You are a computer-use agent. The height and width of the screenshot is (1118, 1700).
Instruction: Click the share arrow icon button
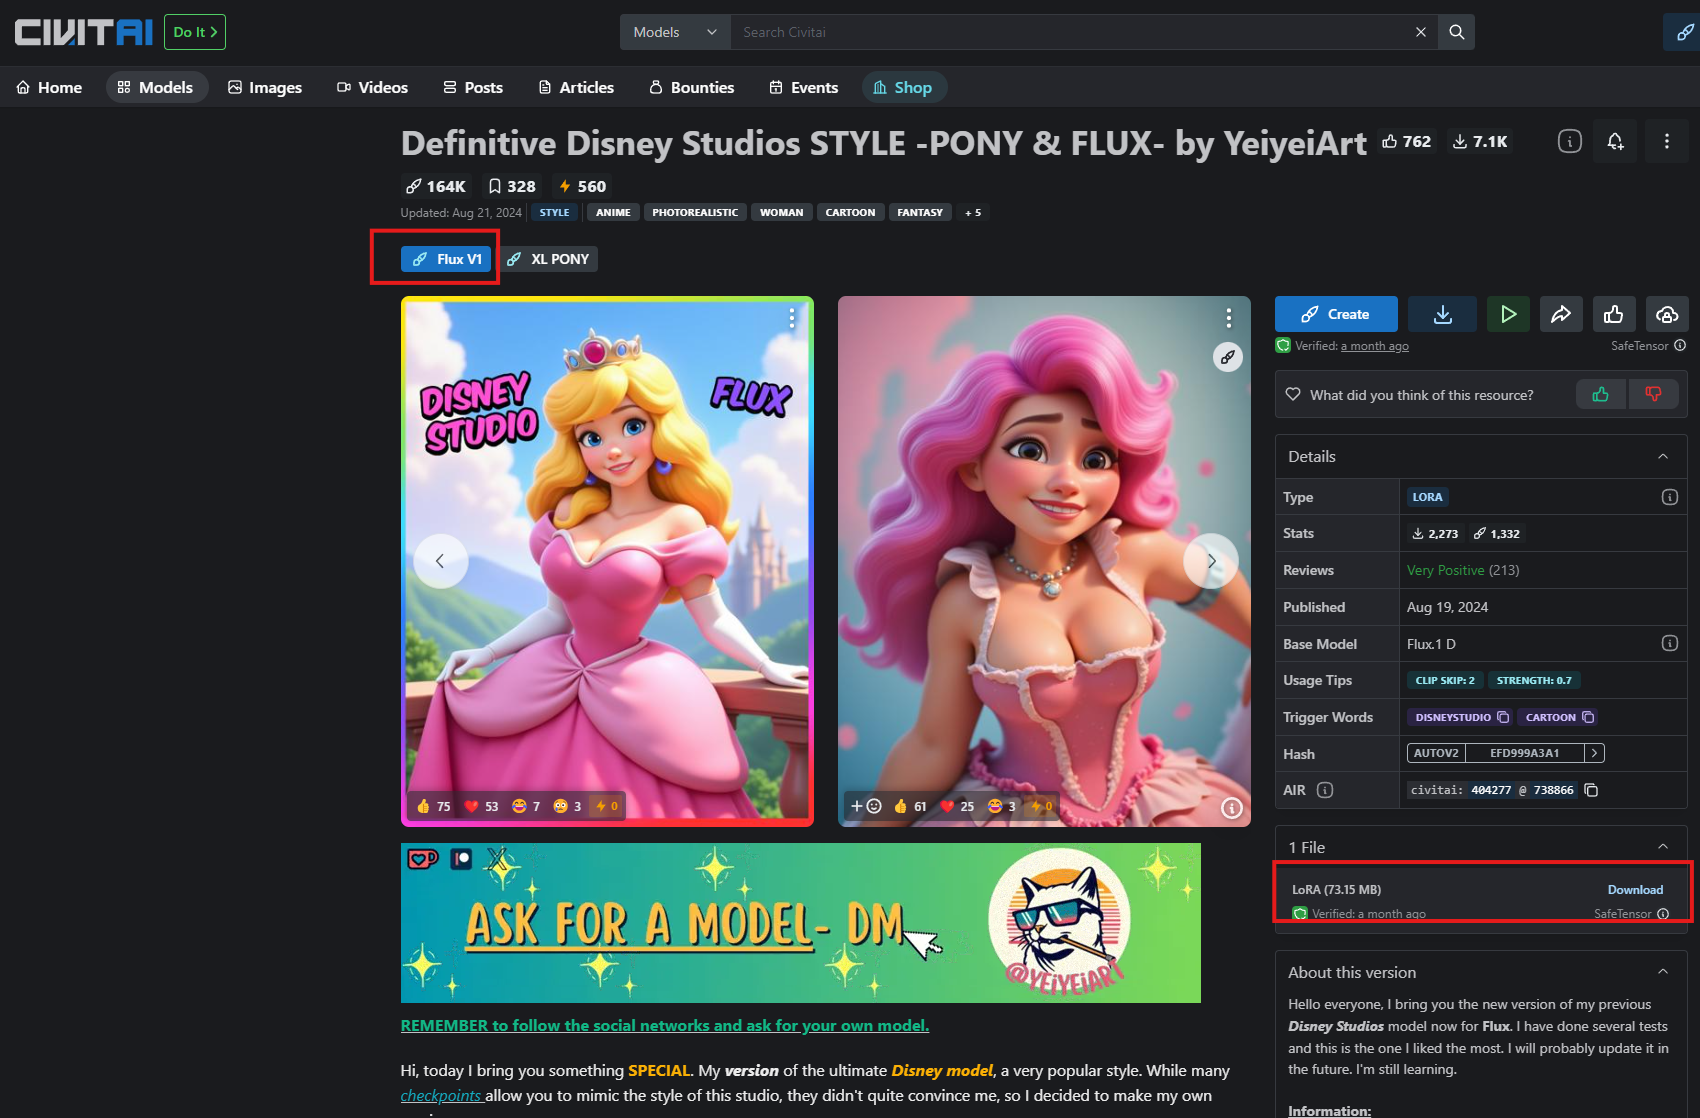(x=1561, y=314)
